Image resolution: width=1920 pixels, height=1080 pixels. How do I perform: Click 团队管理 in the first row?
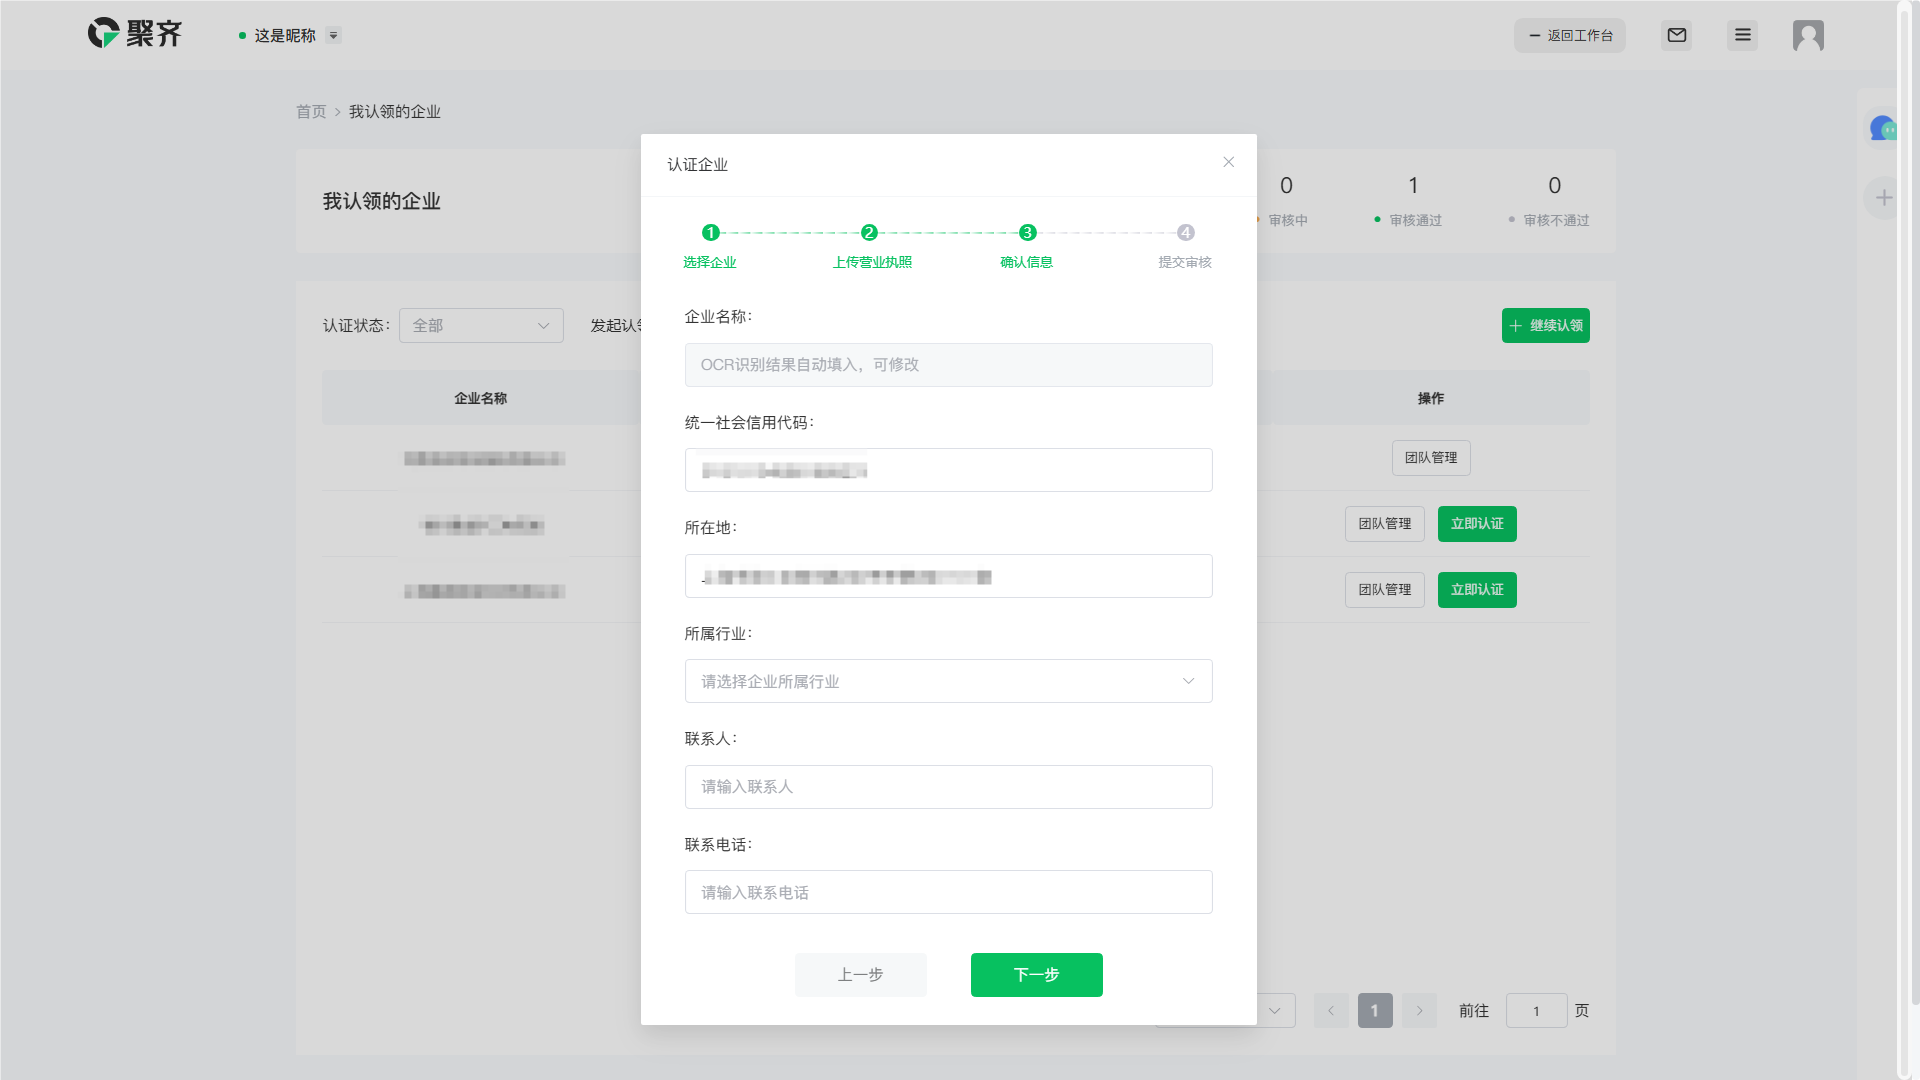coord(1431,458)
